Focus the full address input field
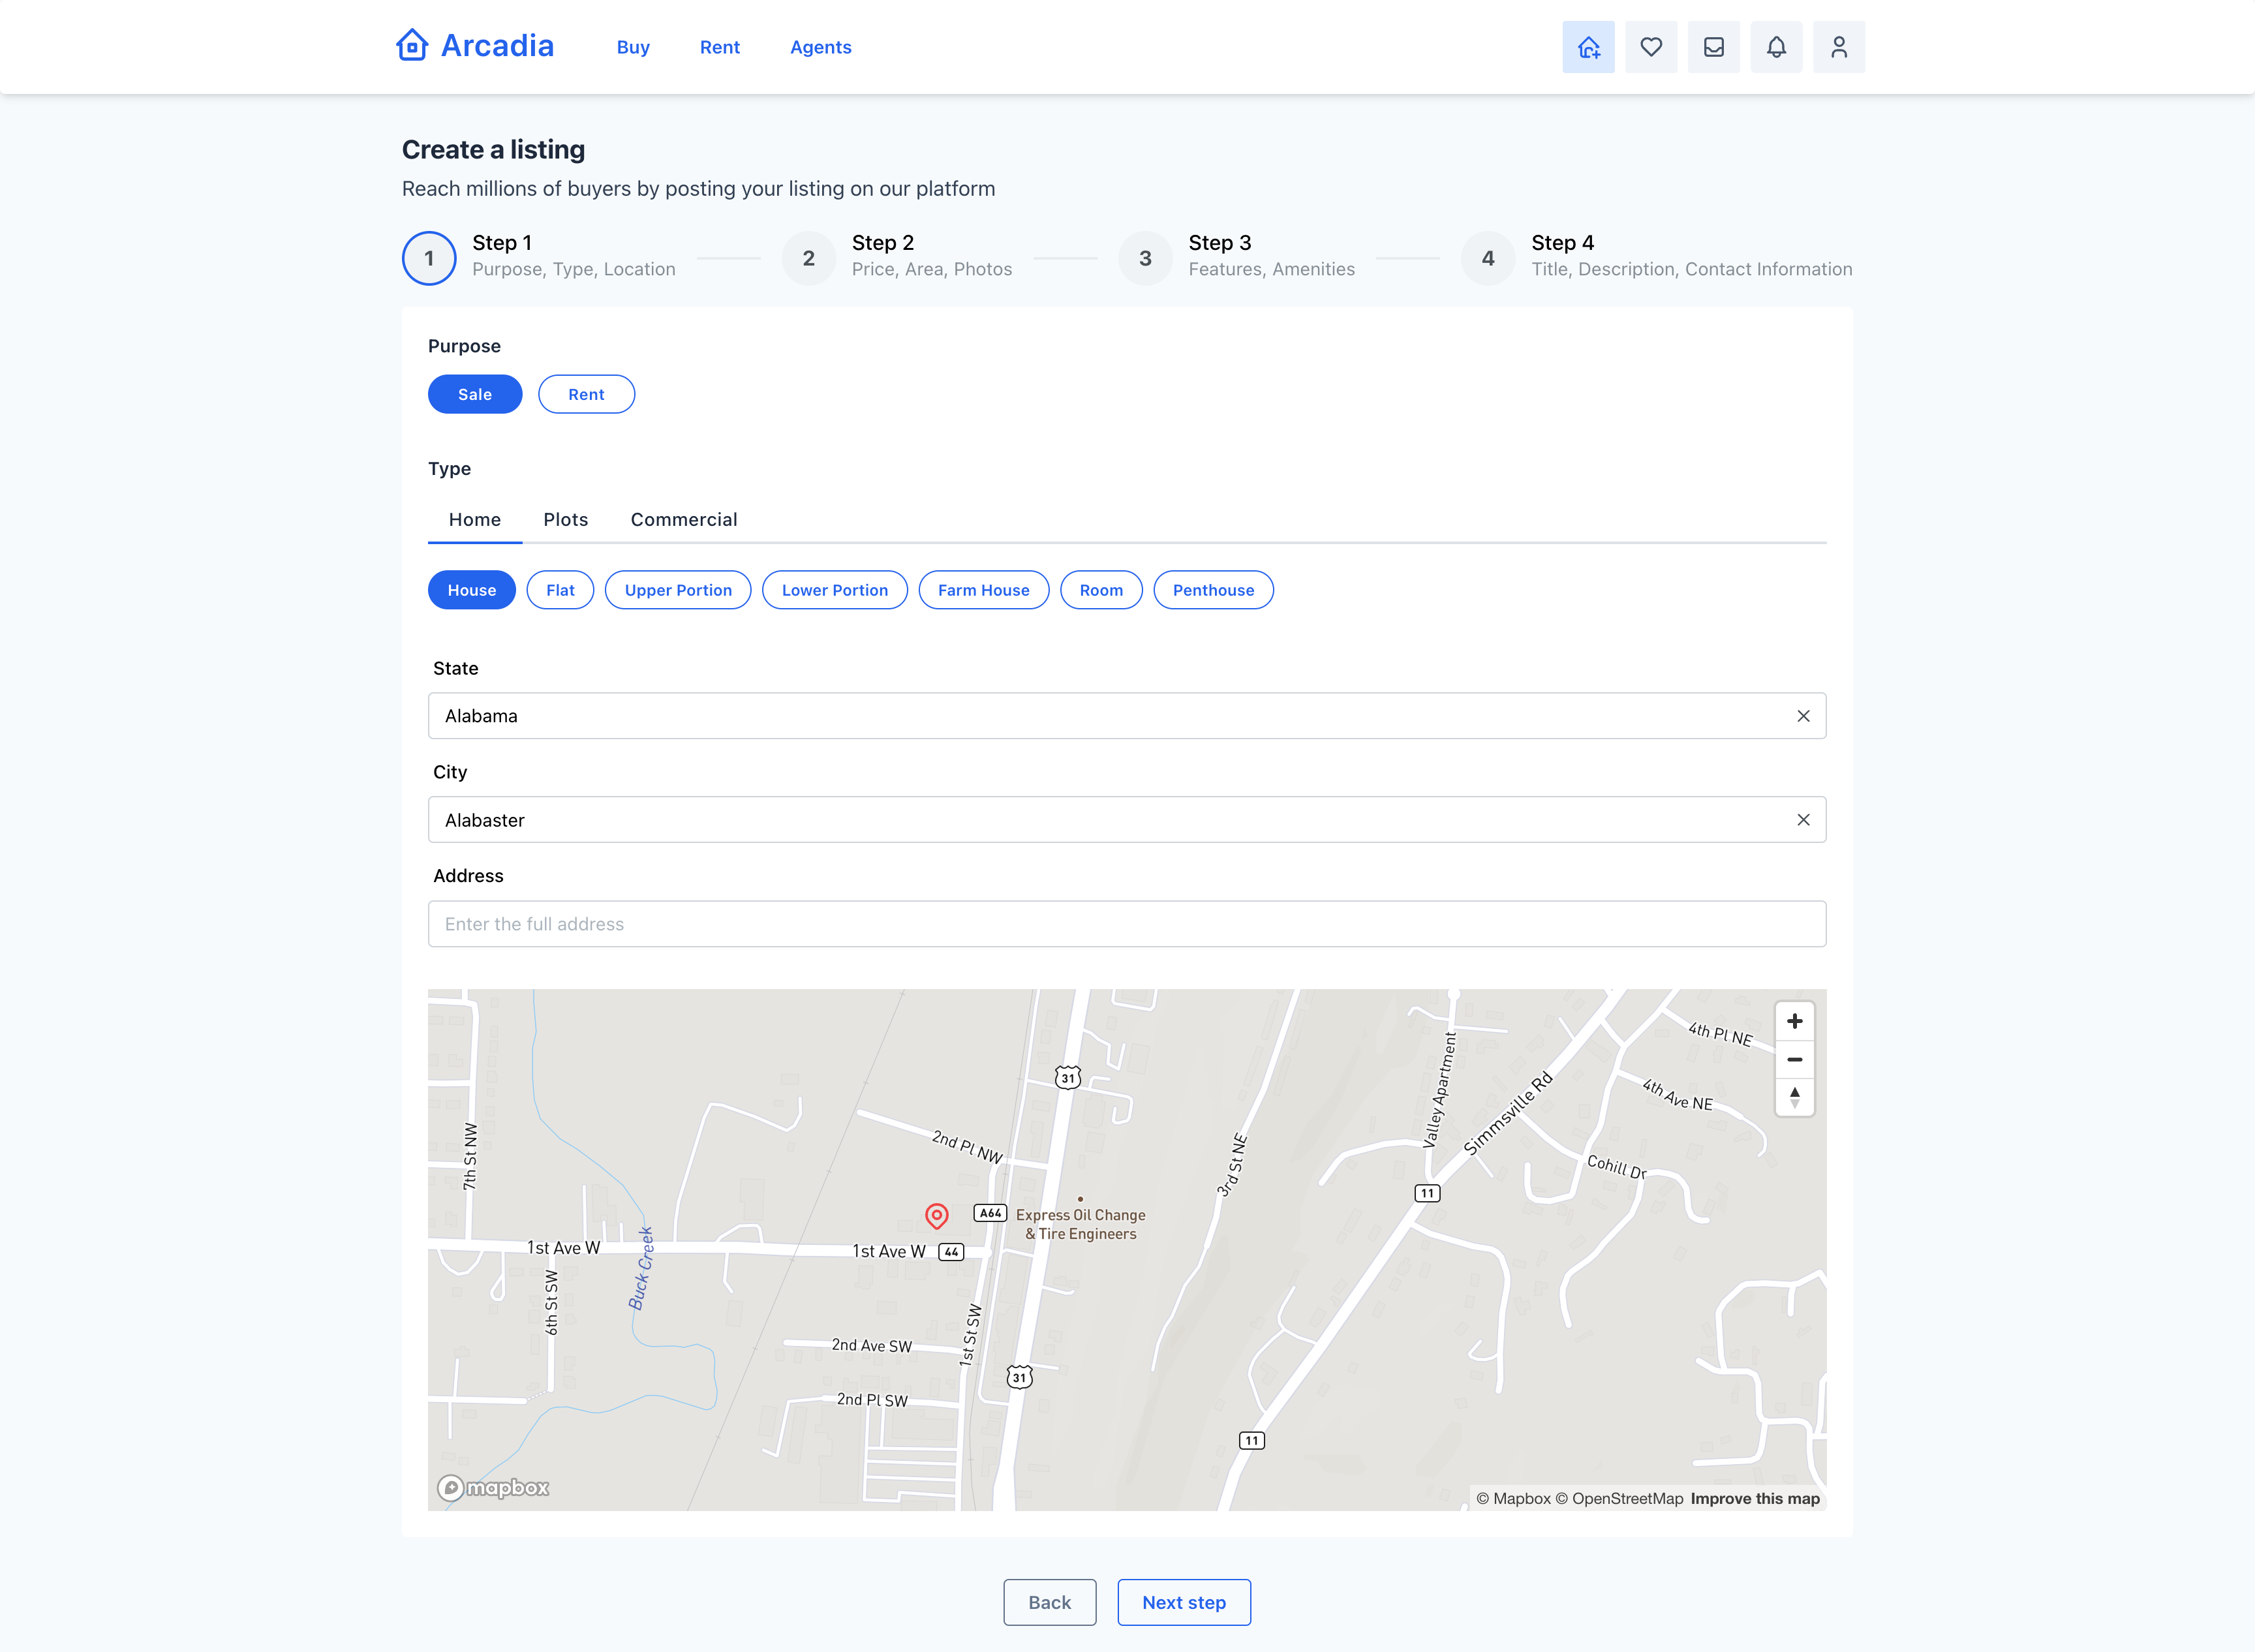2255x1652 pixels. pyautogui.click(x=1127, y=924)
